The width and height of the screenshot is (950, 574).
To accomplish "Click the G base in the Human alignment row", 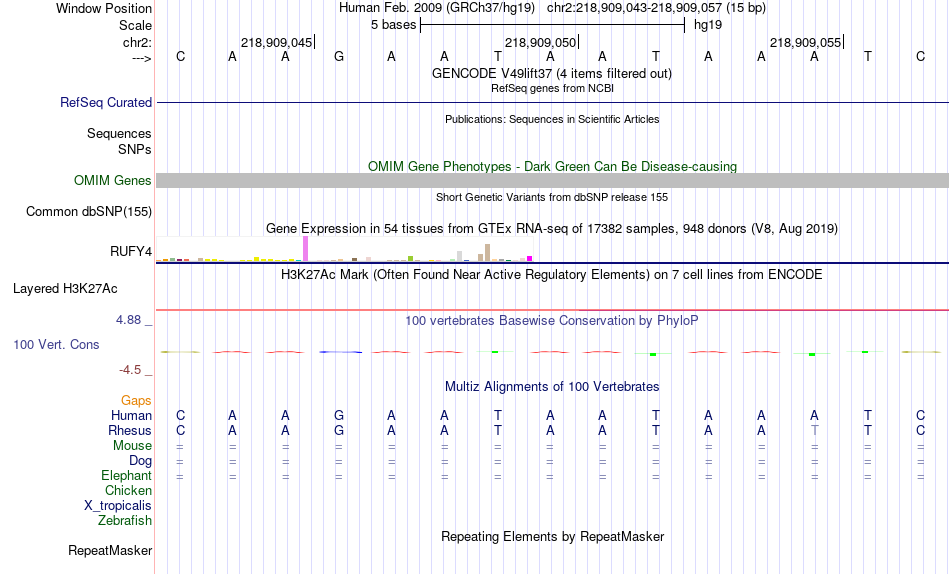I will tap(339, 415).
